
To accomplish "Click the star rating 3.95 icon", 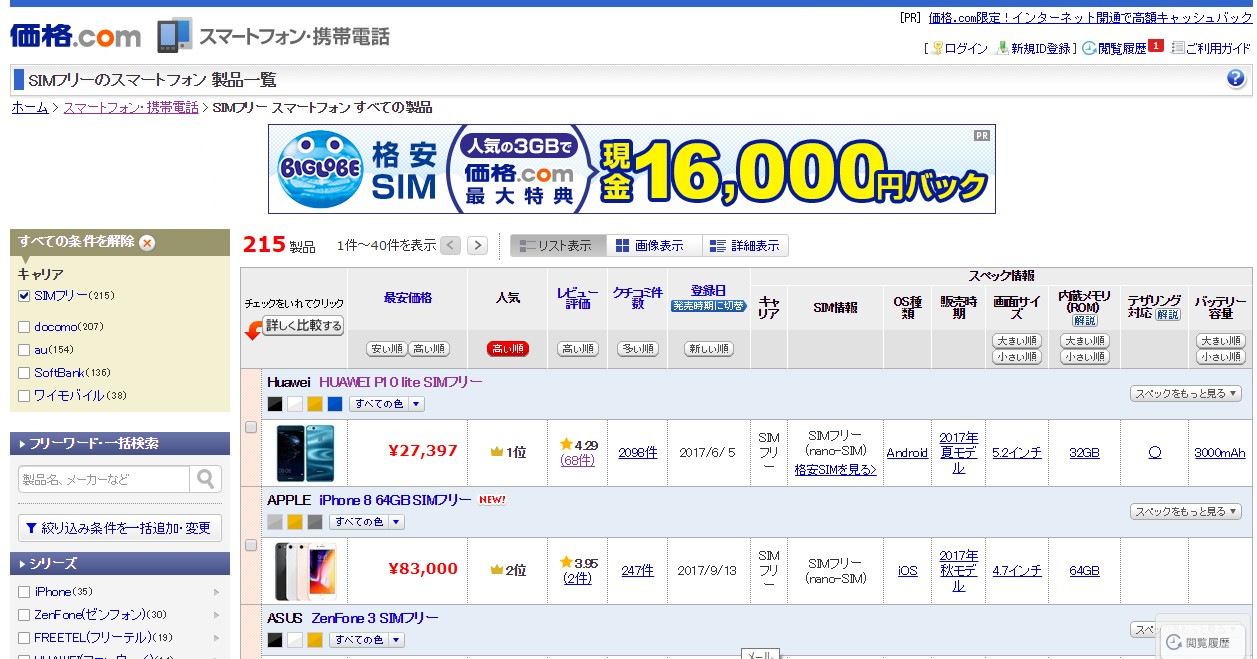I will [x=566, y=563].
